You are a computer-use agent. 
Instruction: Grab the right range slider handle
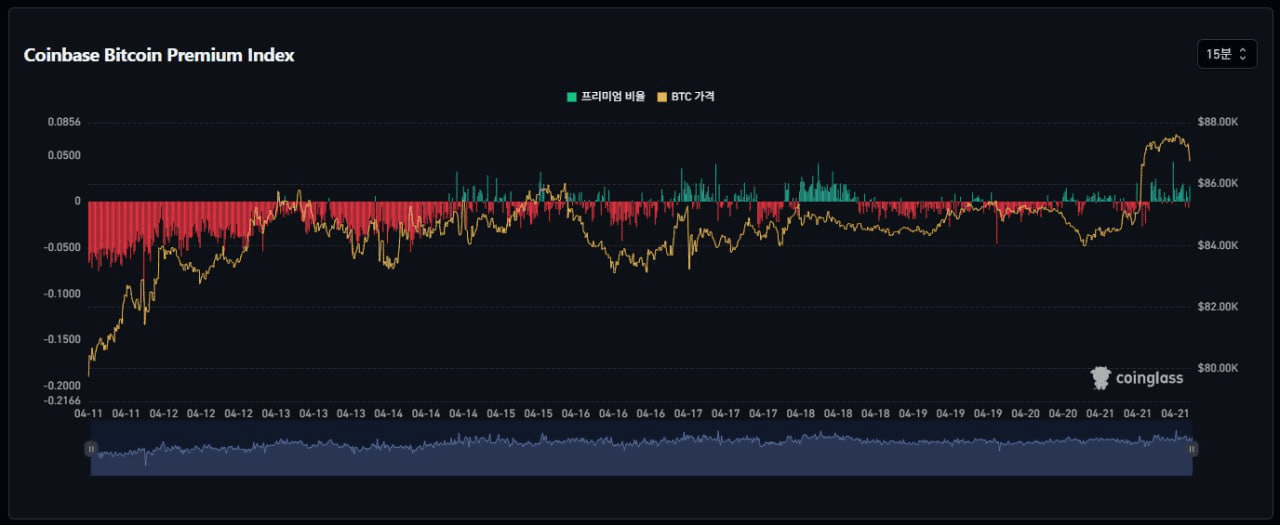point(1192,449)
